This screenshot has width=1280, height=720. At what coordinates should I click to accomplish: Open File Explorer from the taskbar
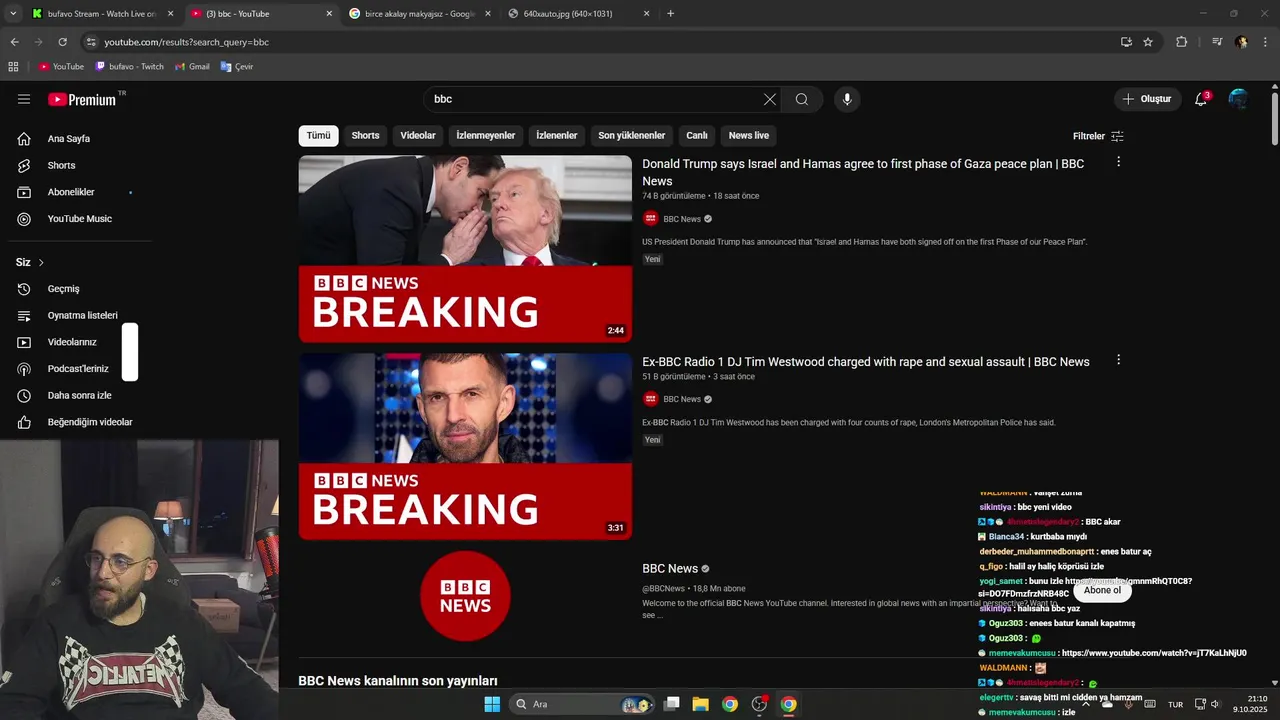pos(700,704)
